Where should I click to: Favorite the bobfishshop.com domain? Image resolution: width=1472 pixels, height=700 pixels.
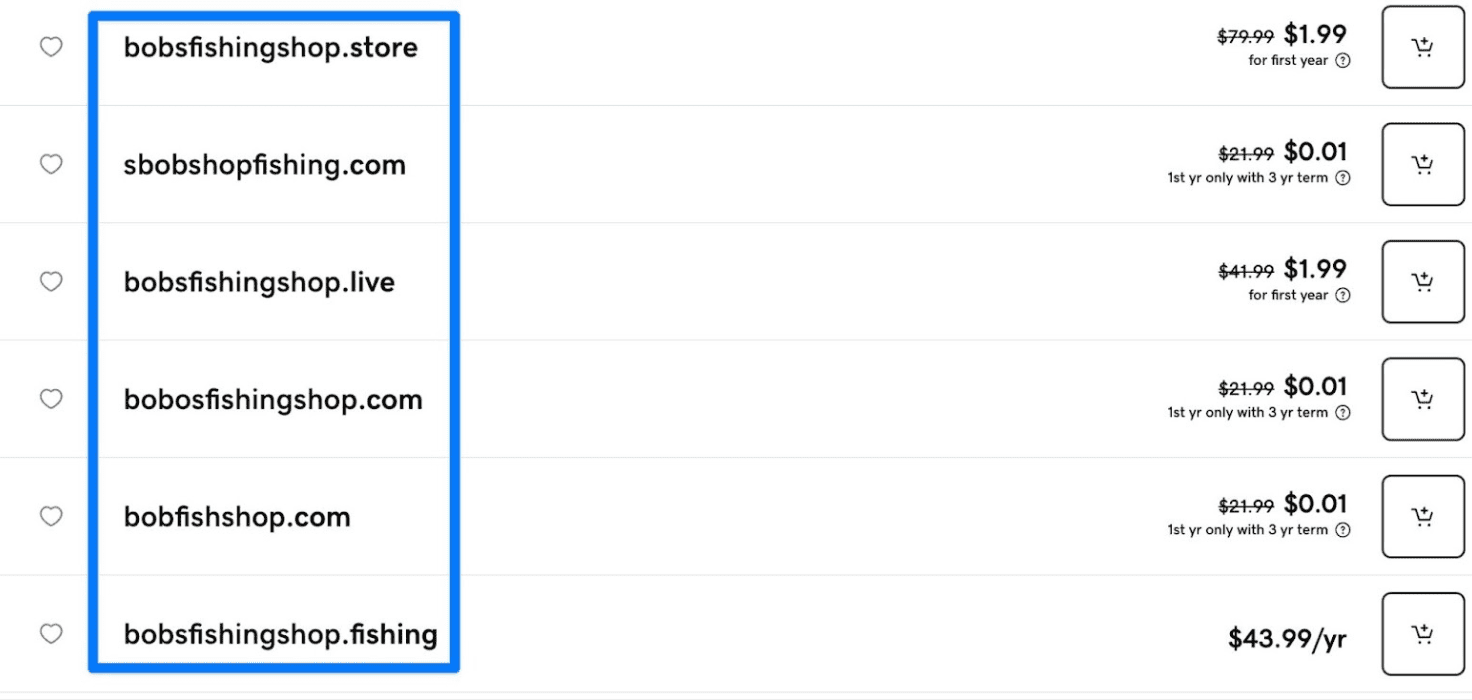click(x=50, y=516)
